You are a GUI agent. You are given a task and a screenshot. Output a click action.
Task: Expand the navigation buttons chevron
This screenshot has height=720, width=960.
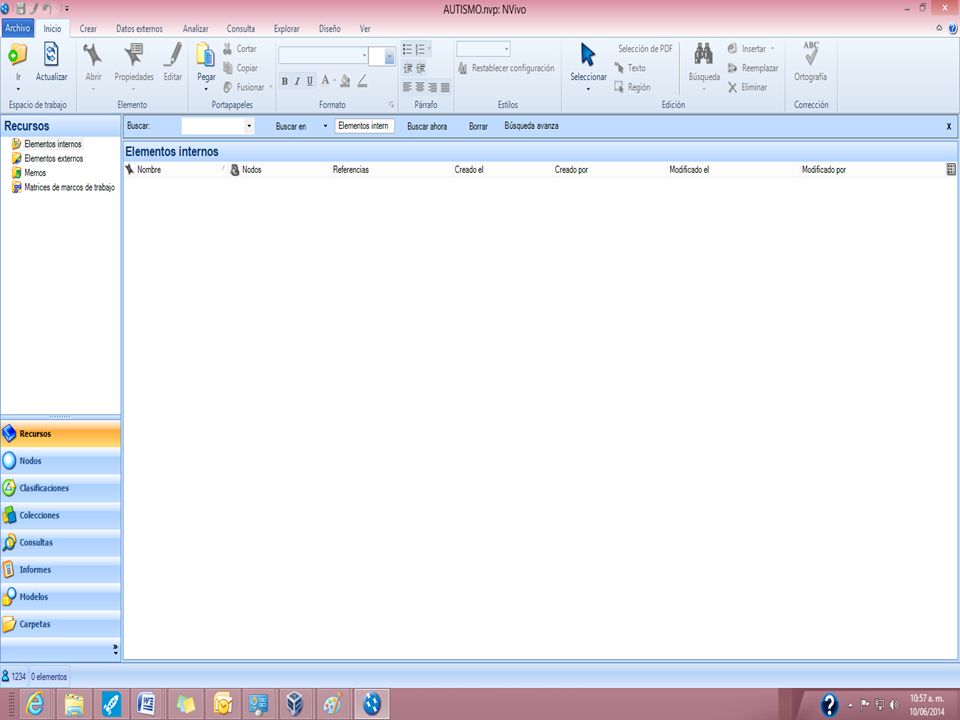115,650
